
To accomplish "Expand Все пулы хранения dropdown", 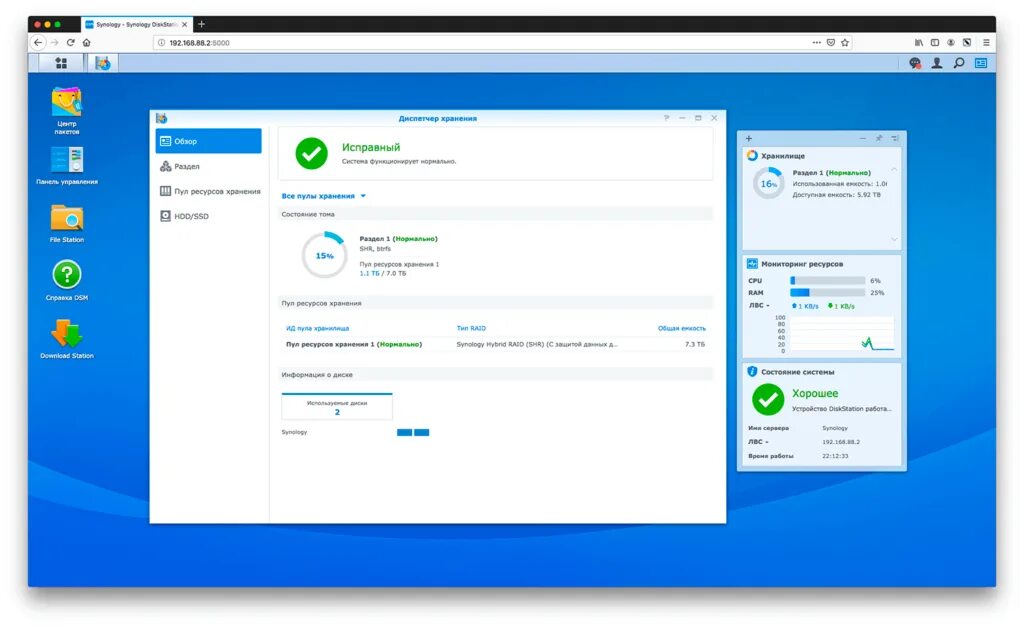I will [323, 196].
